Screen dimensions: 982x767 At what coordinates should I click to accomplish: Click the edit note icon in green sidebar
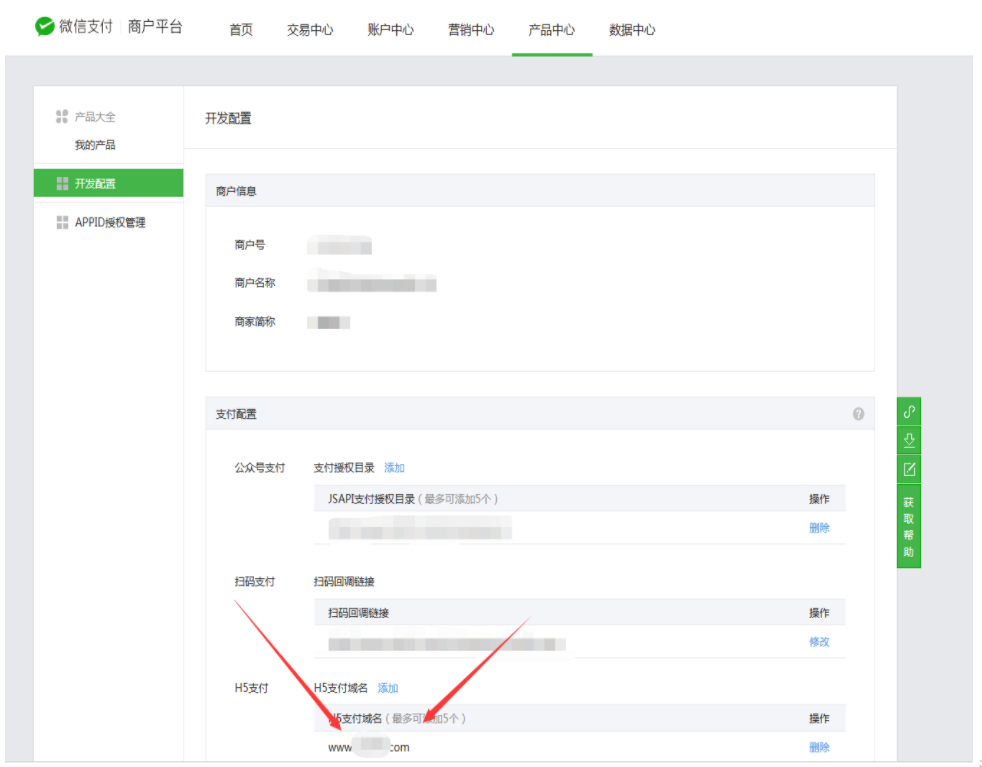click(909, 469)
